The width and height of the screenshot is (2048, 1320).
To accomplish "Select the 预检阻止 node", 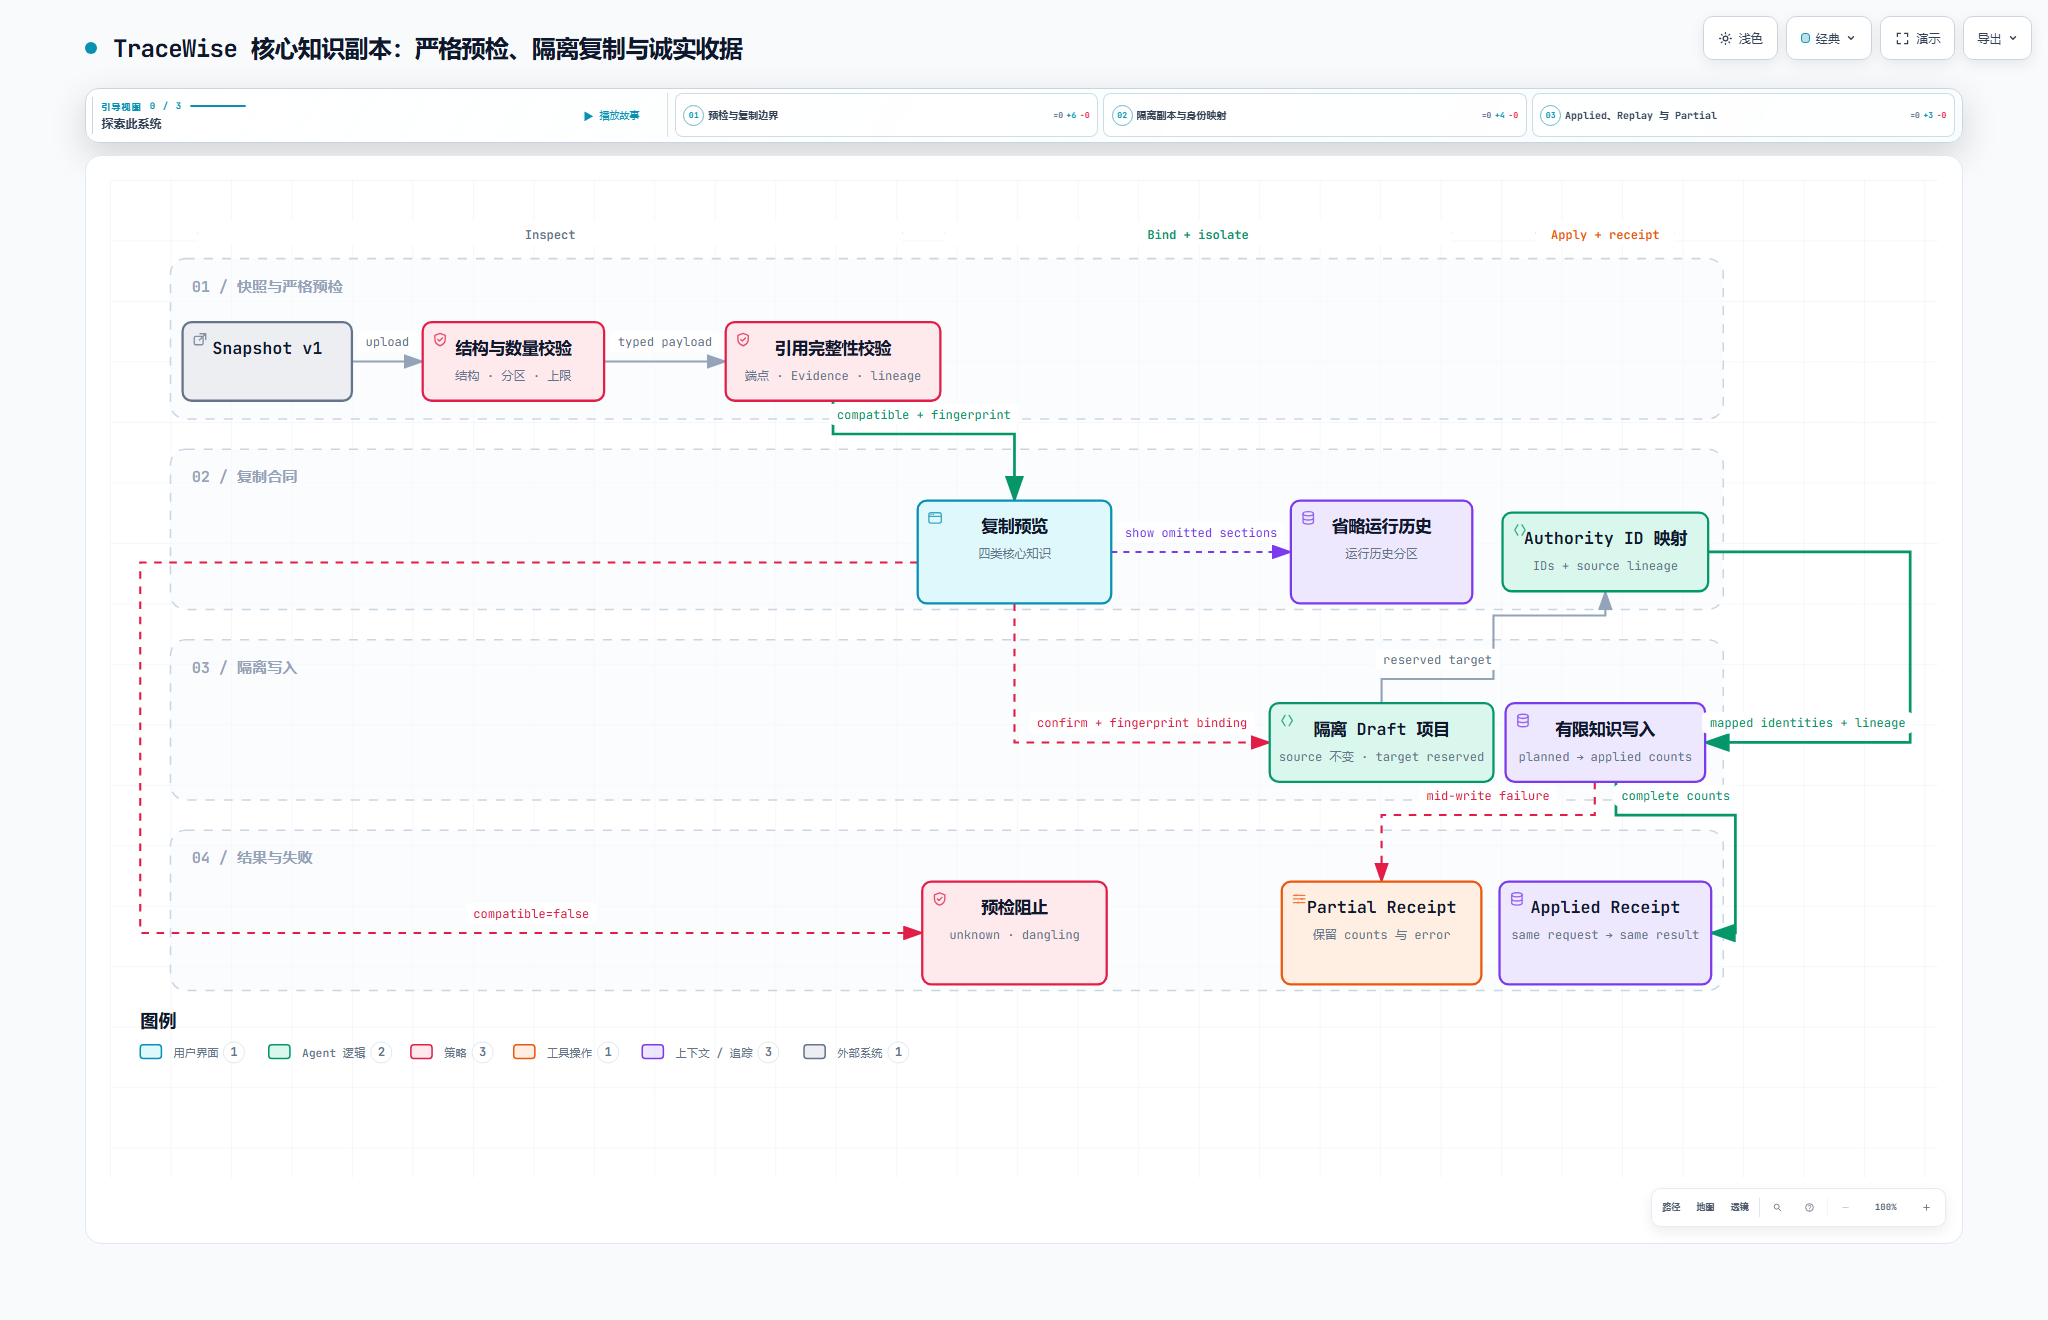I will (1014, 933).
